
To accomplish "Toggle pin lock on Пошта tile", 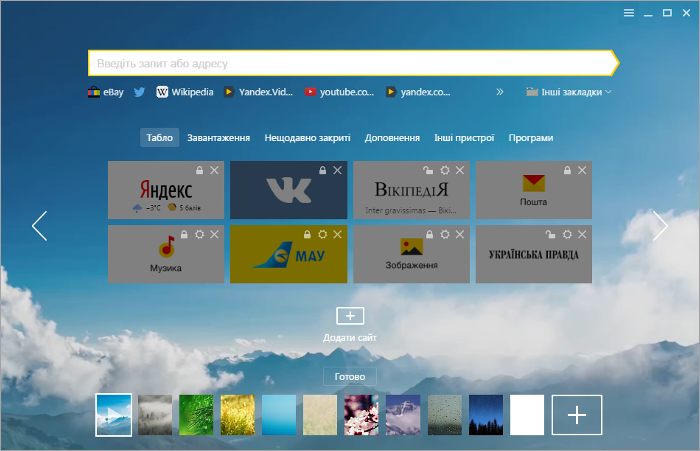I will pyautogui.click(x=567, y=170).
